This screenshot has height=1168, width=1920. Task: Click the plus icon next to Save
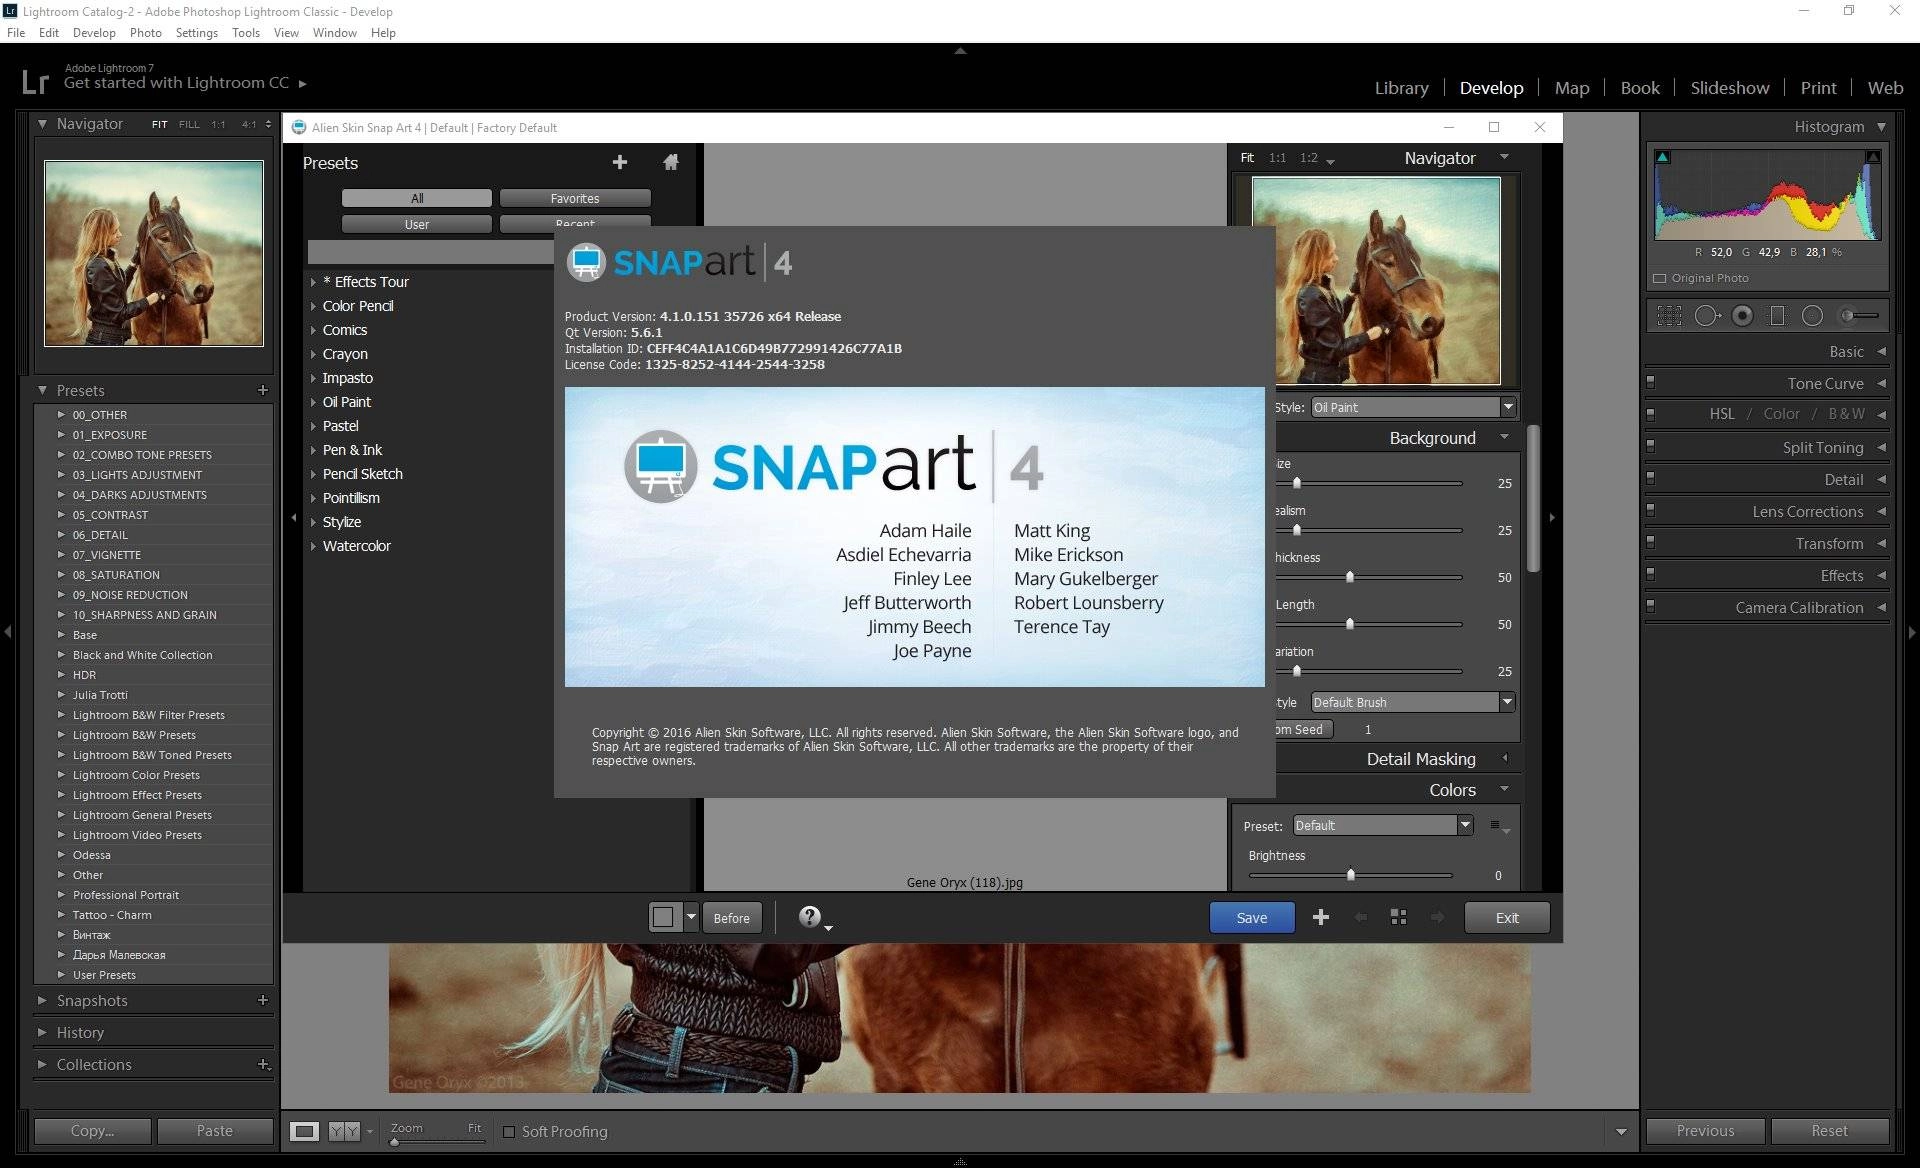1320,917
